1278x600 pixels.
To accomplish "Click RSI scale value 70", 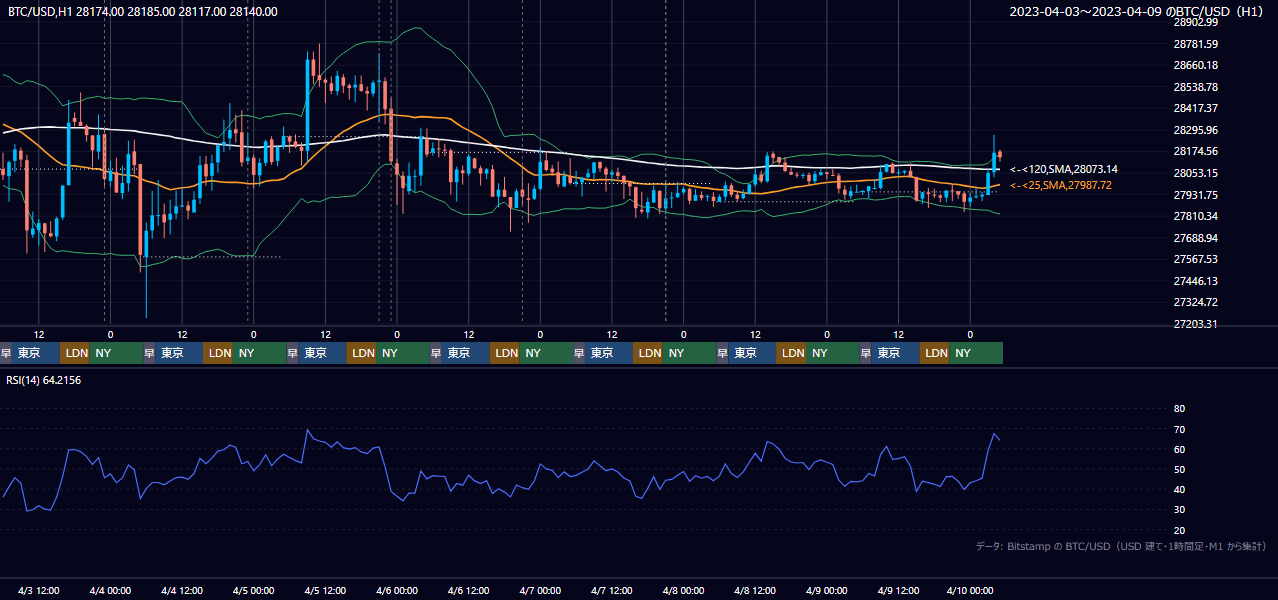I will 1179,429.
